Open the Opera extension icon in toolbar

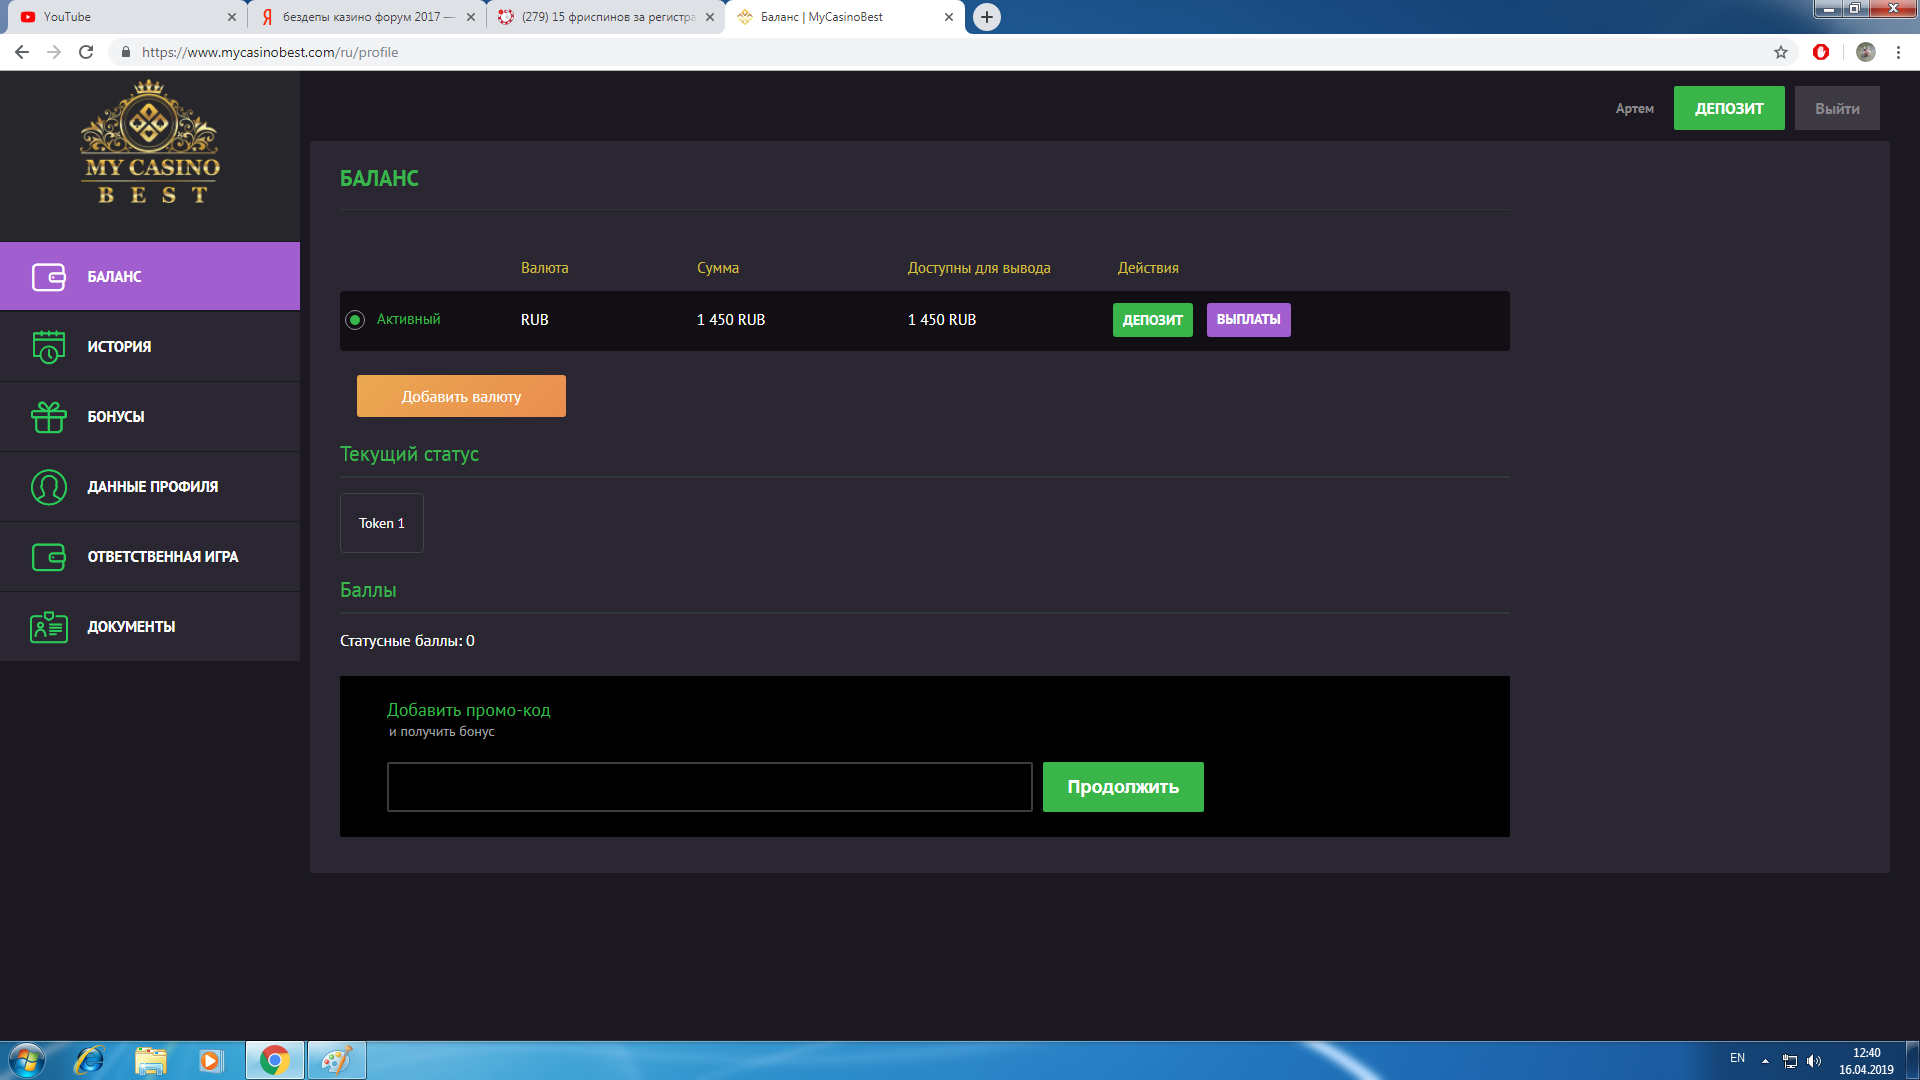1821,52
